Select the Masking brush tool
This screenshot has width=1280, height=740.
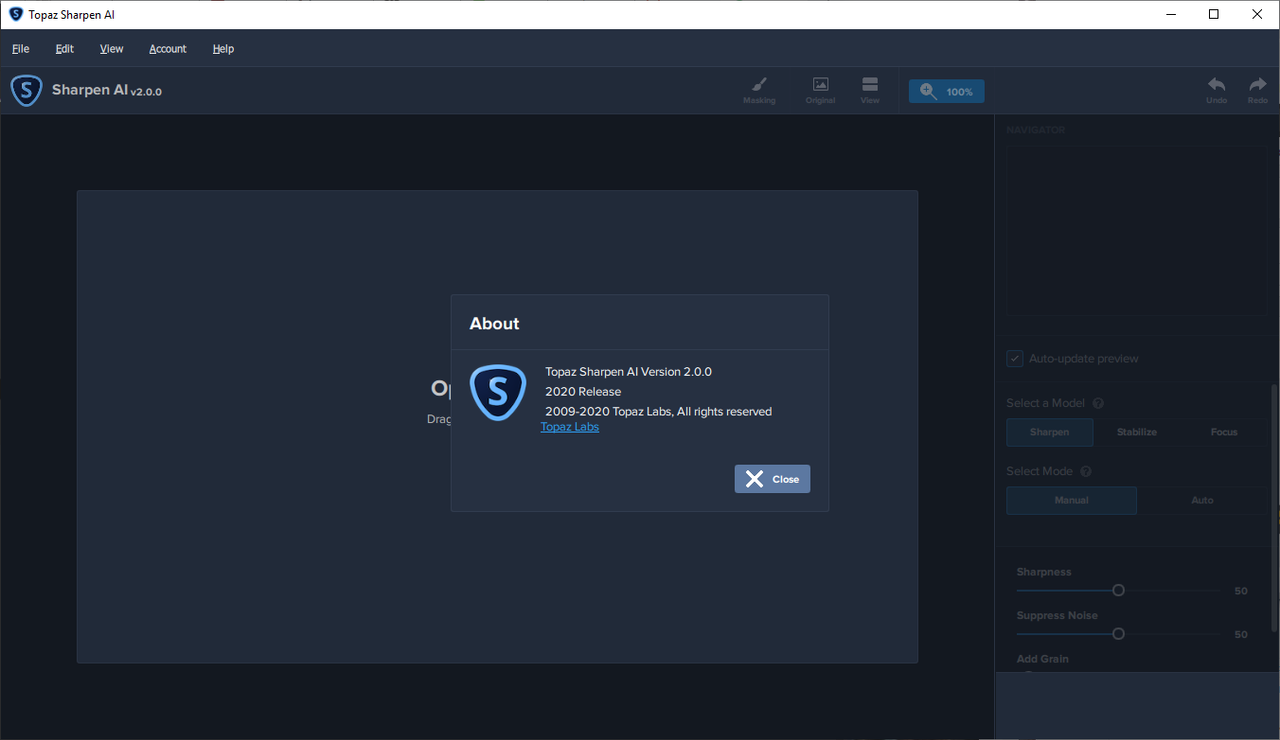coord(759,91)
